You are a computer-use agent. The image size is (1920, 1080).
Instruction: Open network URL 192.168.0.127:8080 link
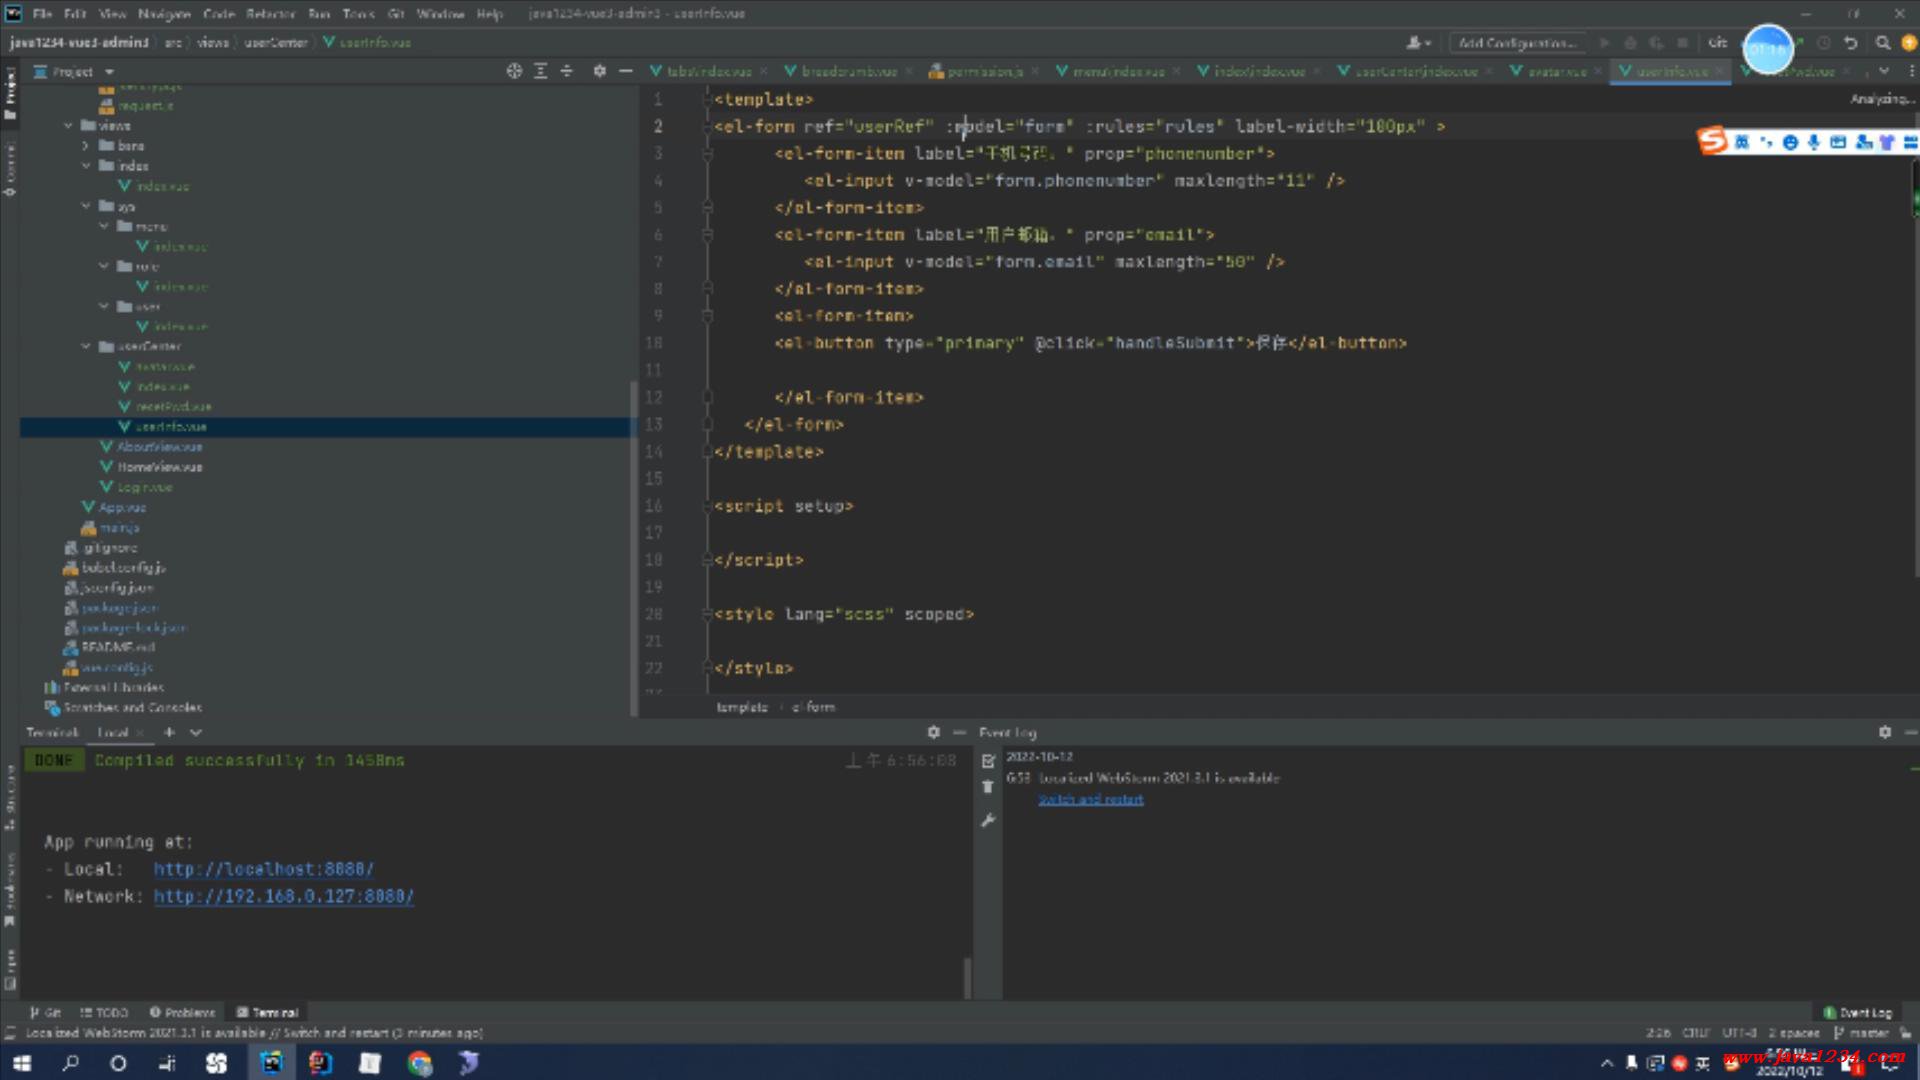click(283, 896)
